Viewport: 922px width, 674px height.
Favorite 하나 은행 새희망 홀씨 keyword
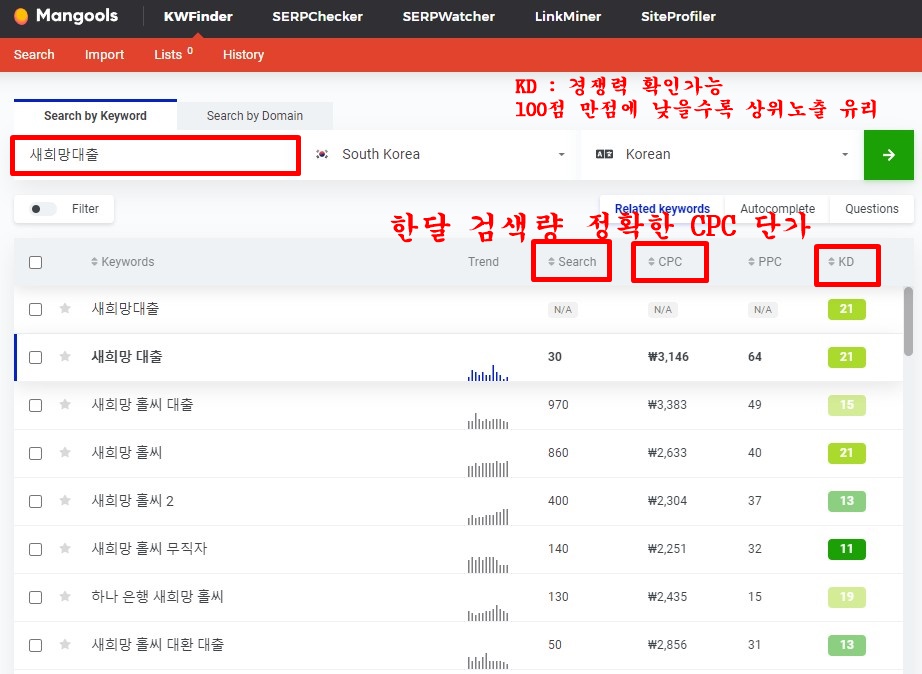[65, 596]
